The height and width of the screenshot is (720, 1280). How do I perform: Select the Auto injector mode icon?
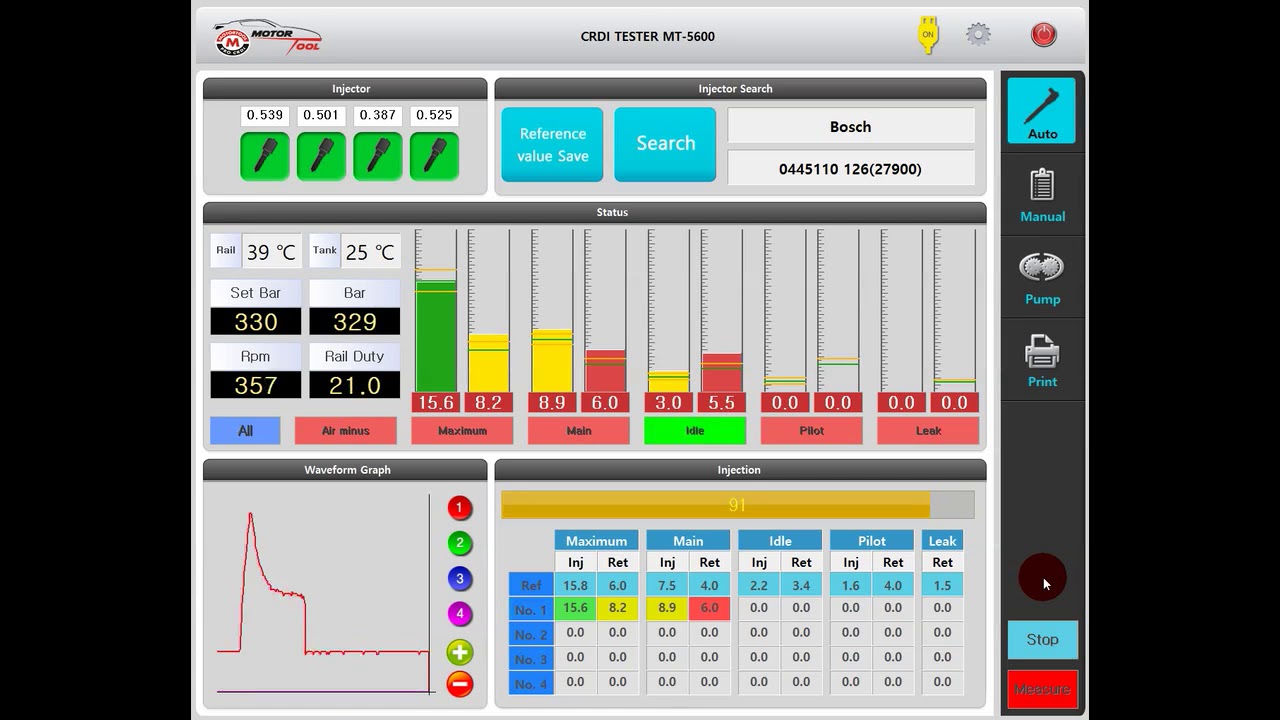[1042, 111]
